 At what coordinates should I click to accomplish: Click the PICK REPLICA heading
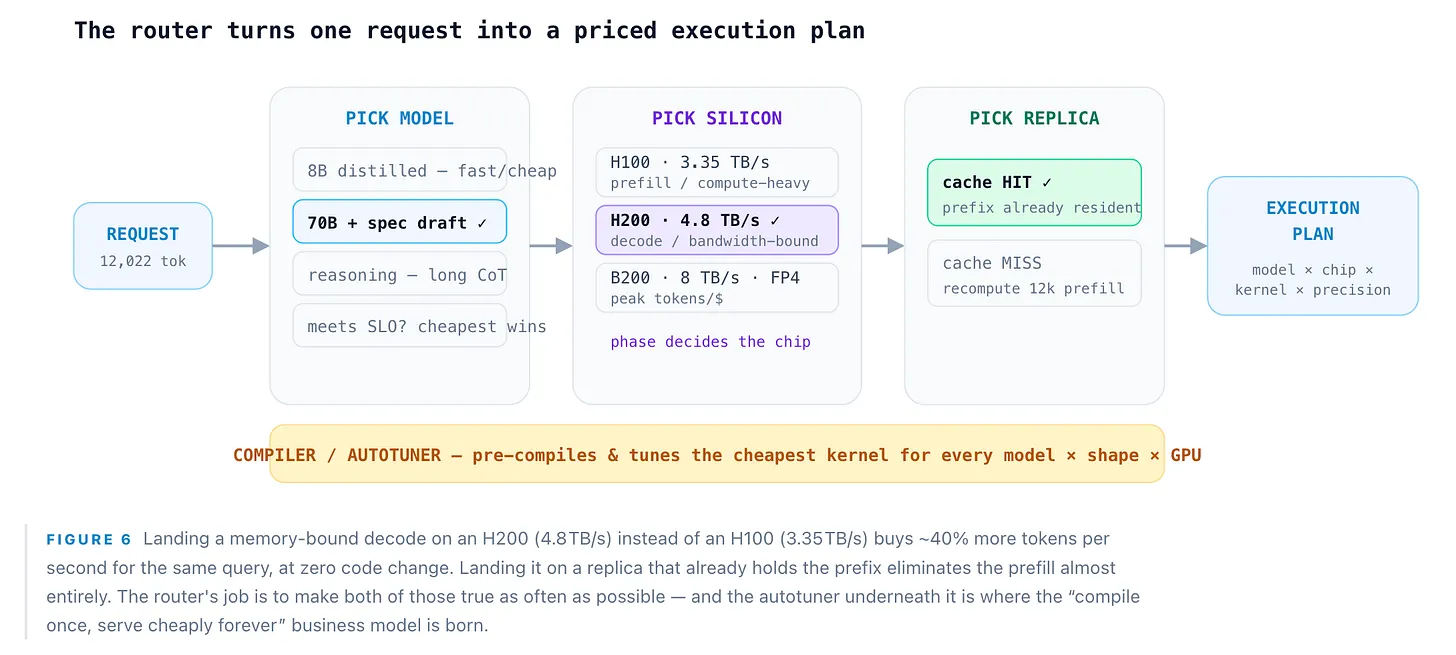tap(1034, 118)
